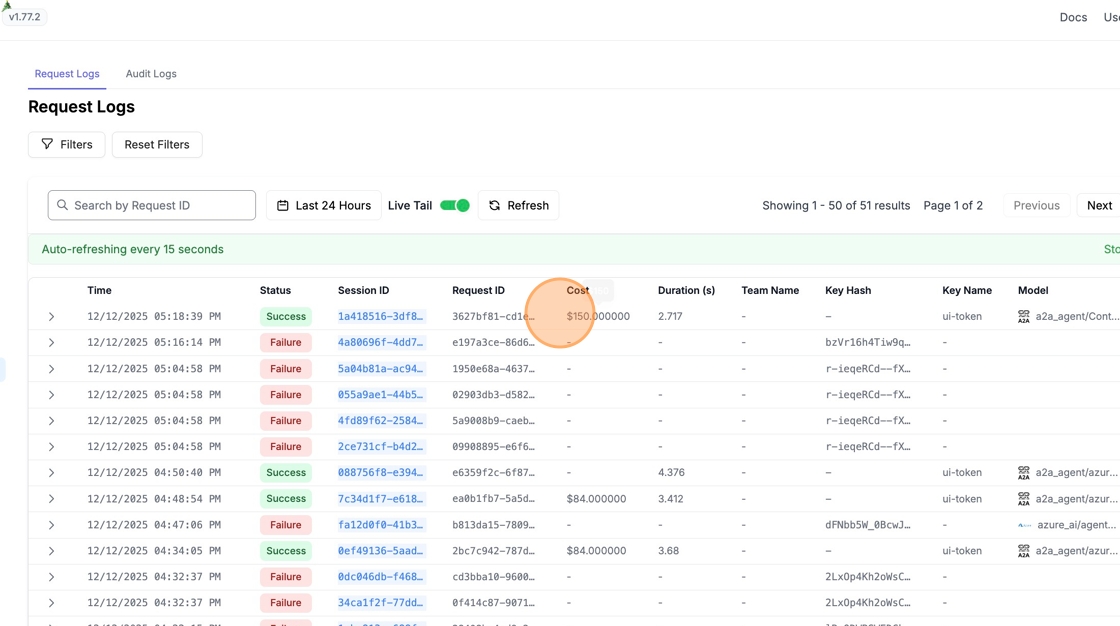
Task: Open session link 0ef49136-5aad
Action: (x=381, y=551)
